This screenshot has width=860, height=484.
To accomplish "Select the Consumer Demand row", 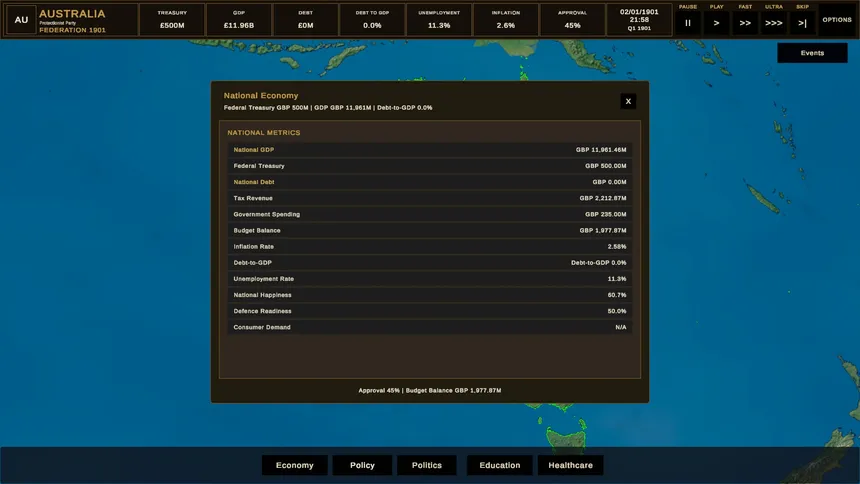I will (429, 328).
